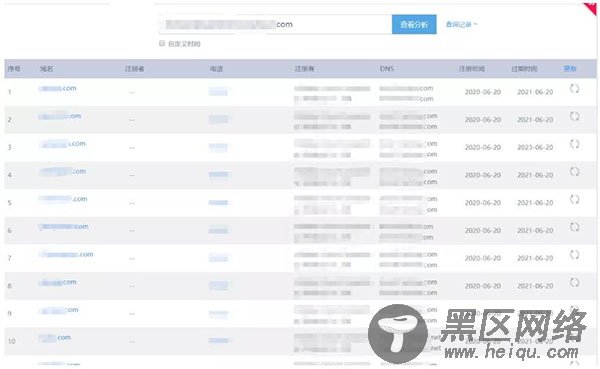Image resolution: width=600 pixels, height=369 pixels.
Task: Open the domain link in row 2
Action: [60, 116]
